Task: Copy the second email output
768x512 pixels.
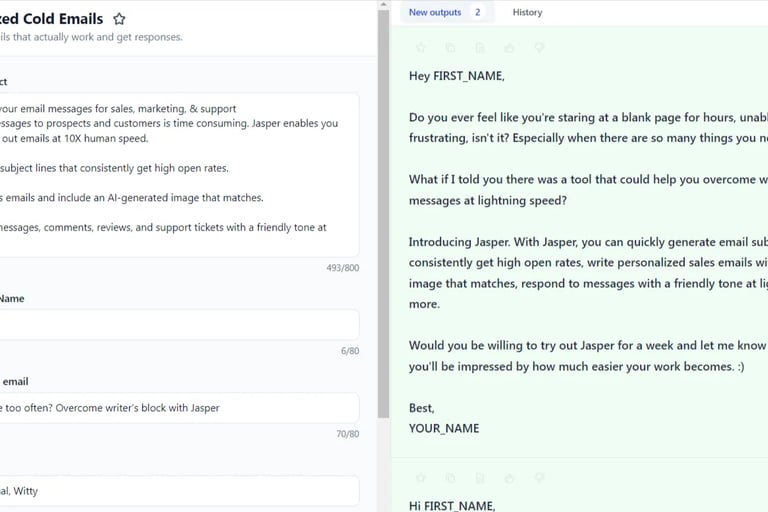Action: pyautogui.click(x=450, y=478)
